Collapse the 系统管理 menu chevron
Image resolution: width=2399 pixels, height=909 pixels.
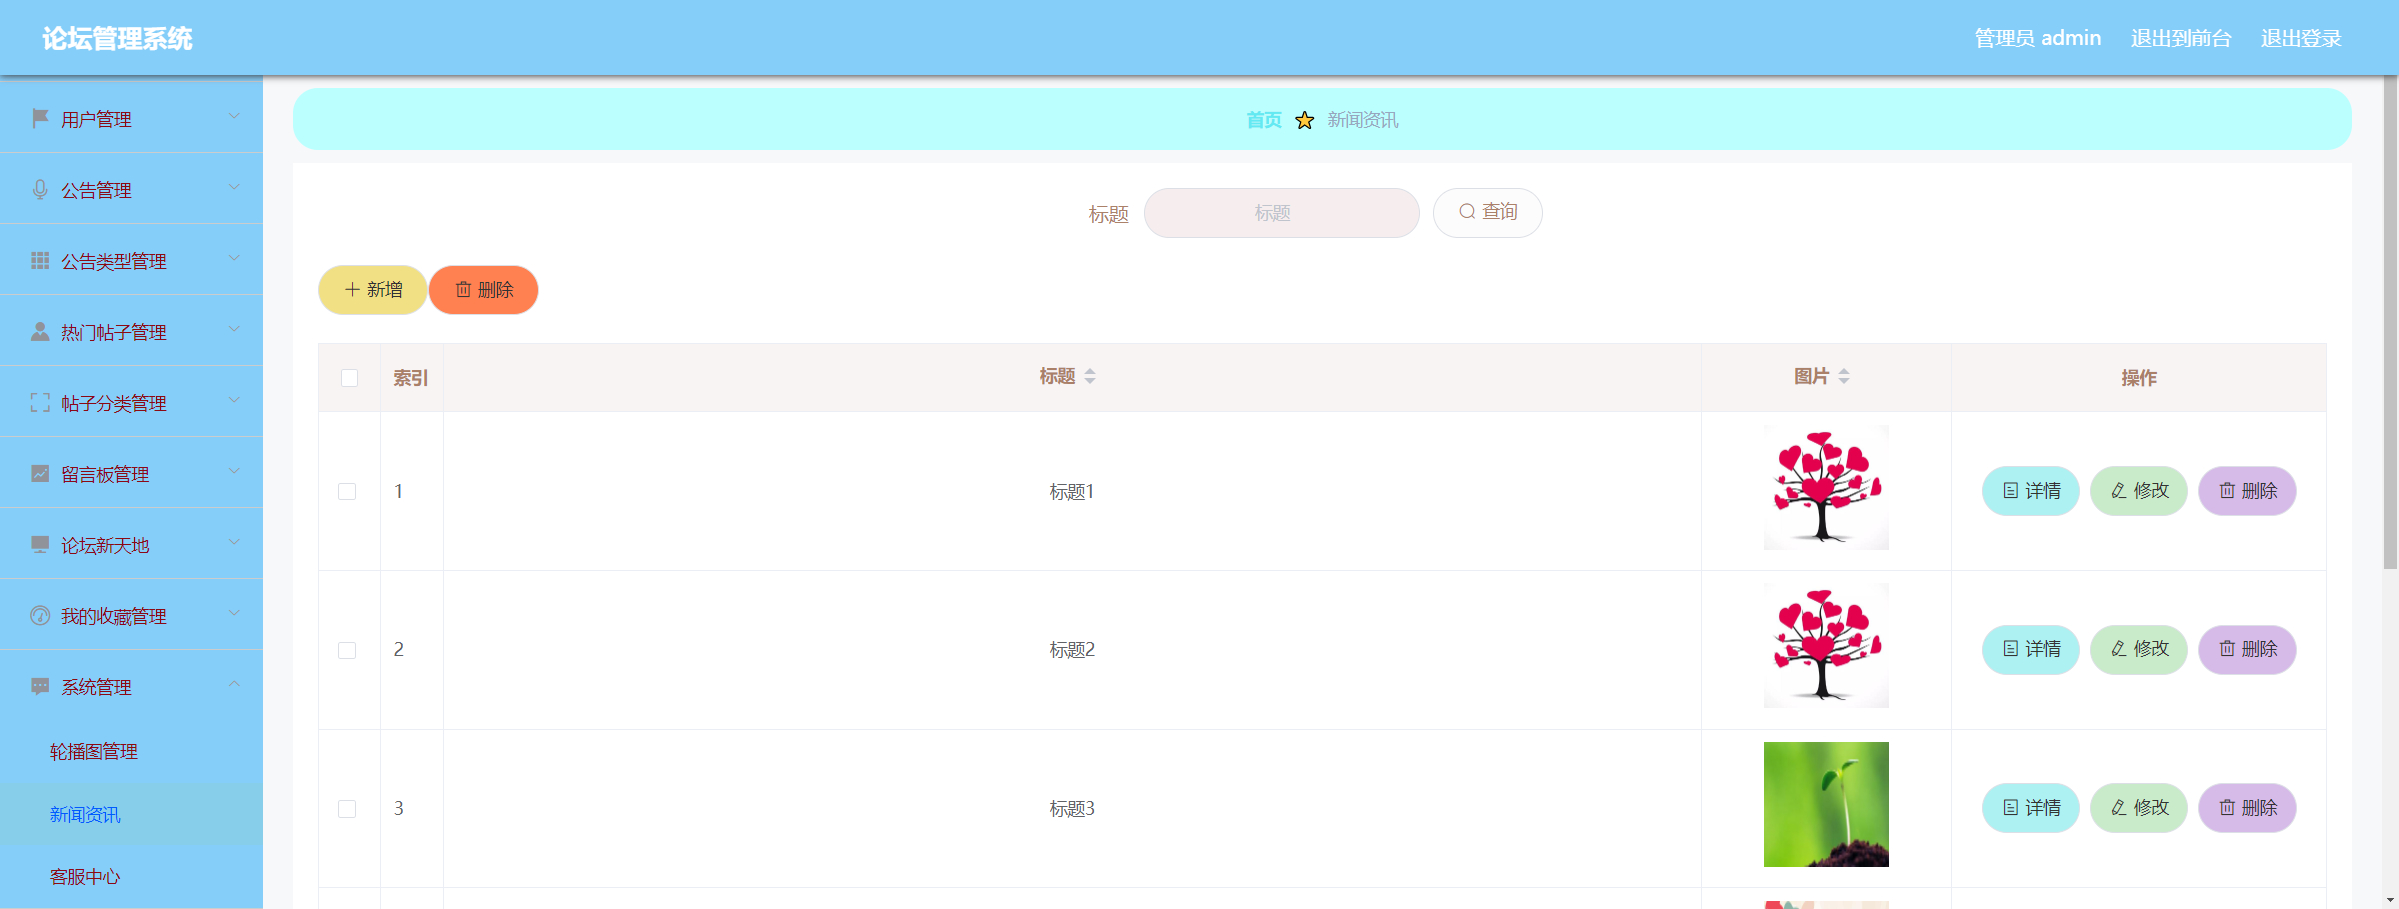point(234,684)
